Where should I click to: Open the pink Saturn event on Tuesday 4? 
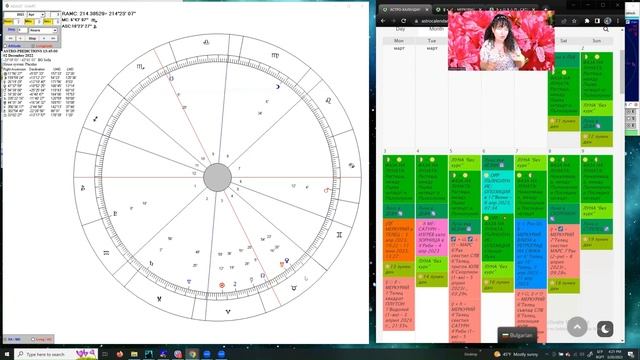point(431,238)
